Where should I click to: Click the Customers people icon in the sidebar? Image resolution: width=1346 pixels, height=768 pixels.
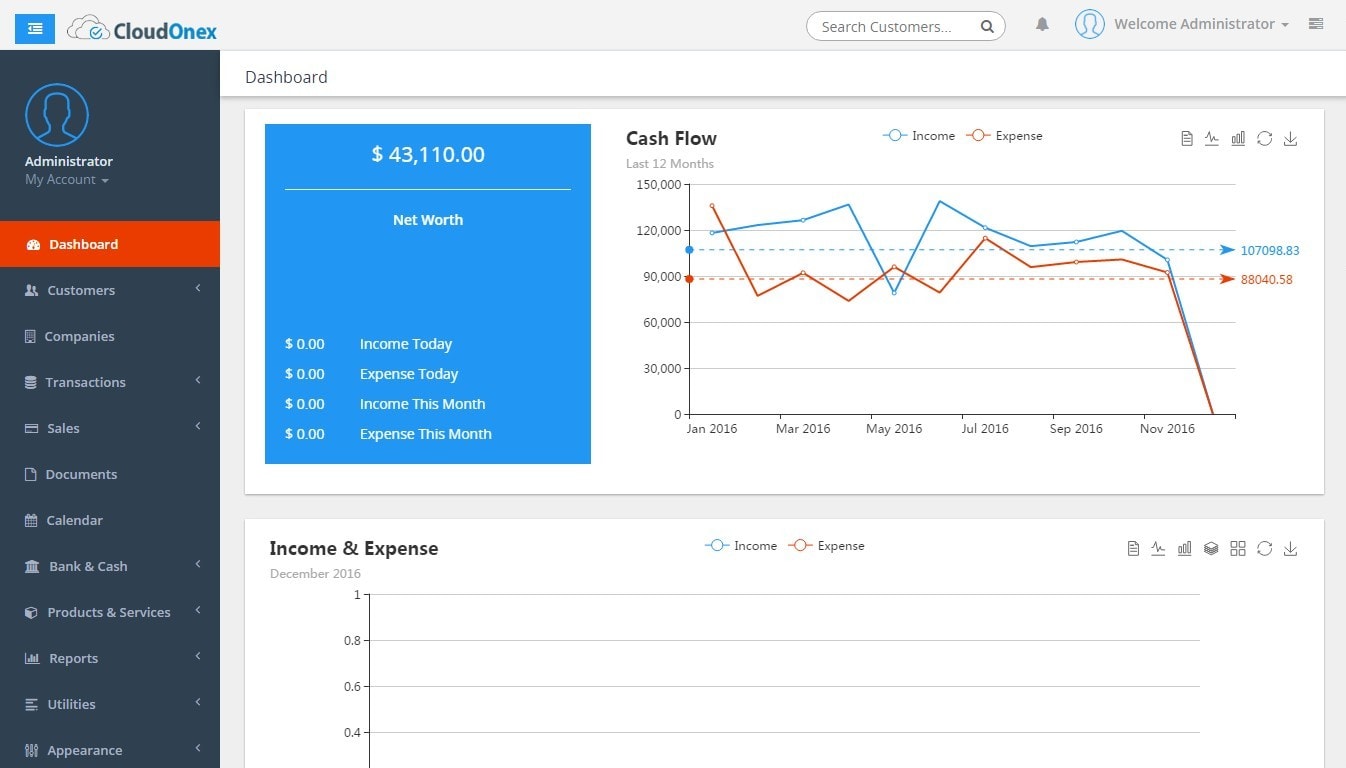[31, 290]
